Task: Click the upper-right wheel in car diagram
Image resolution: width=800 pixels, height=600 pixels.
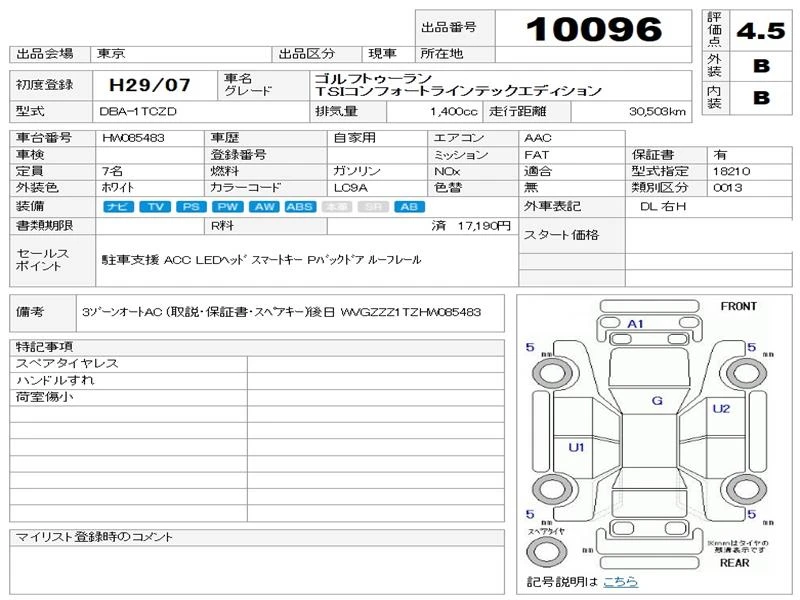Action: click(x=746, y=373)
